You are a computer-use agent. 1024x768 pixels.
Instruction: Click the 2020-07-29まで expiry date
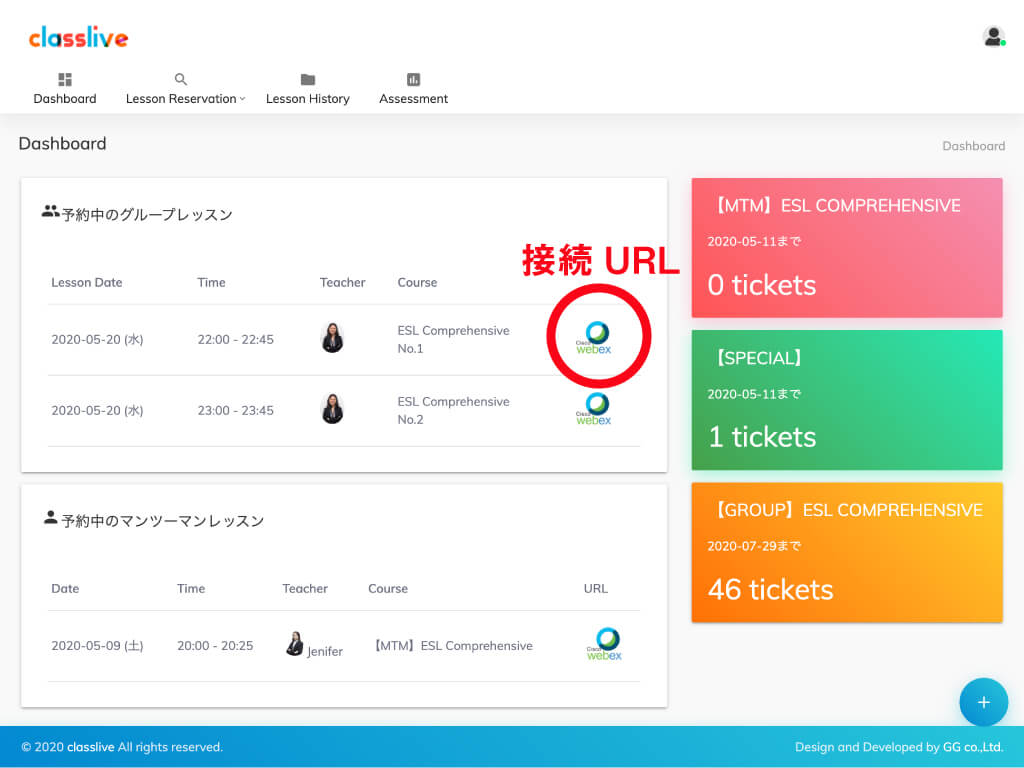(754, 546)
